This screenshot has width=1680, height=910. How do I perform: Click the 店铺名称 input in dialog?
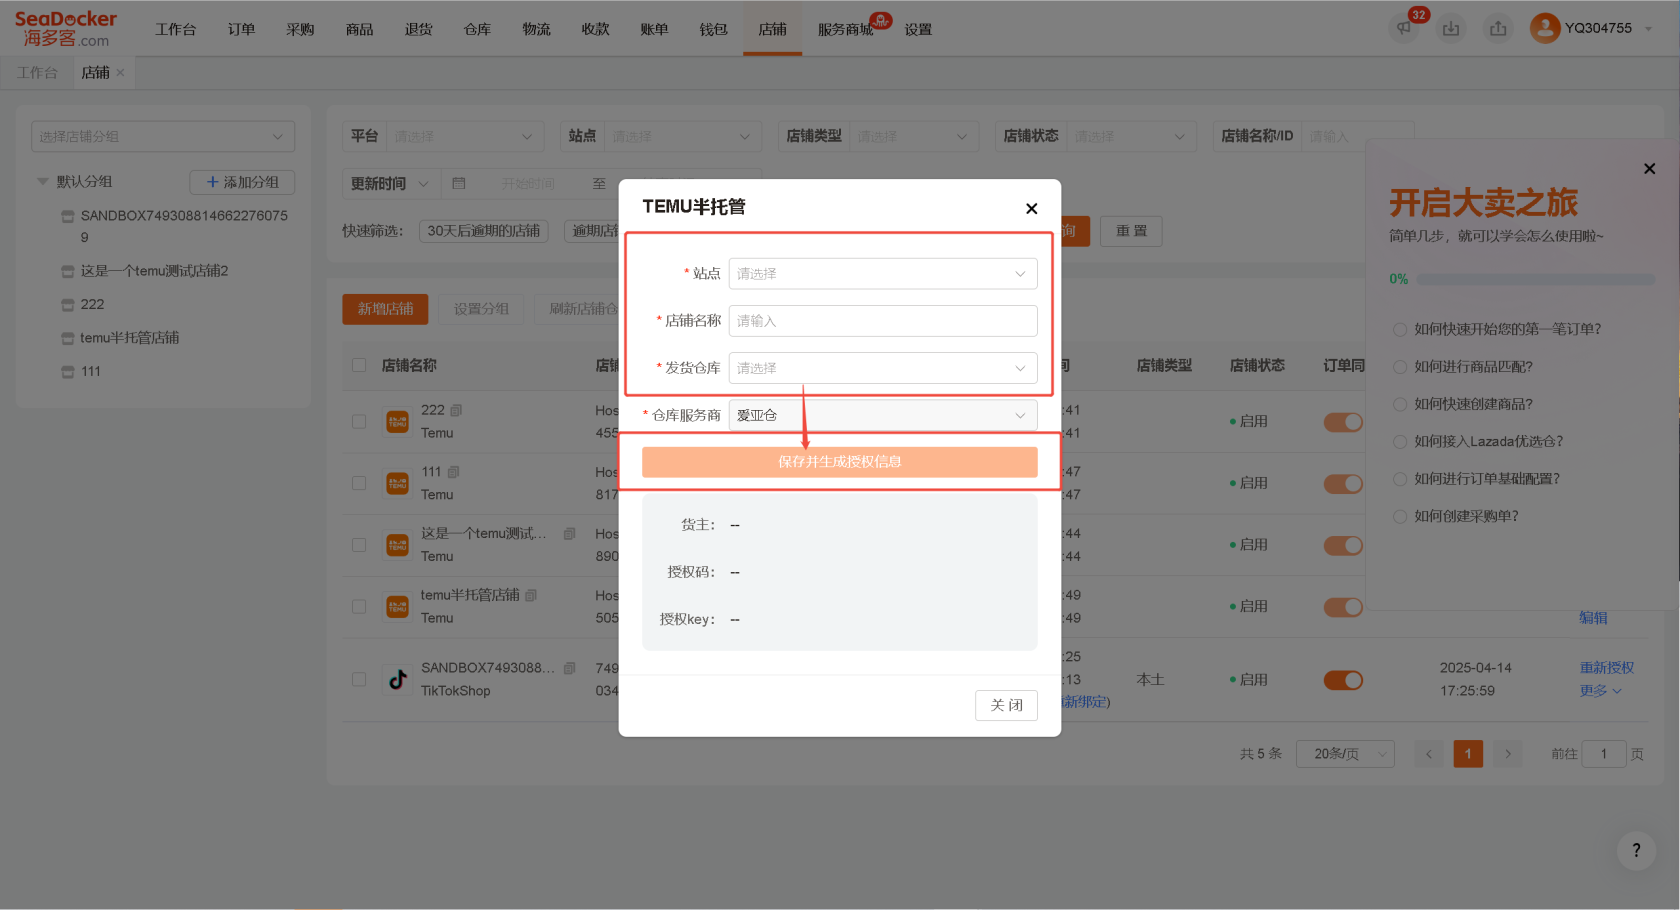tap(883, 321)
